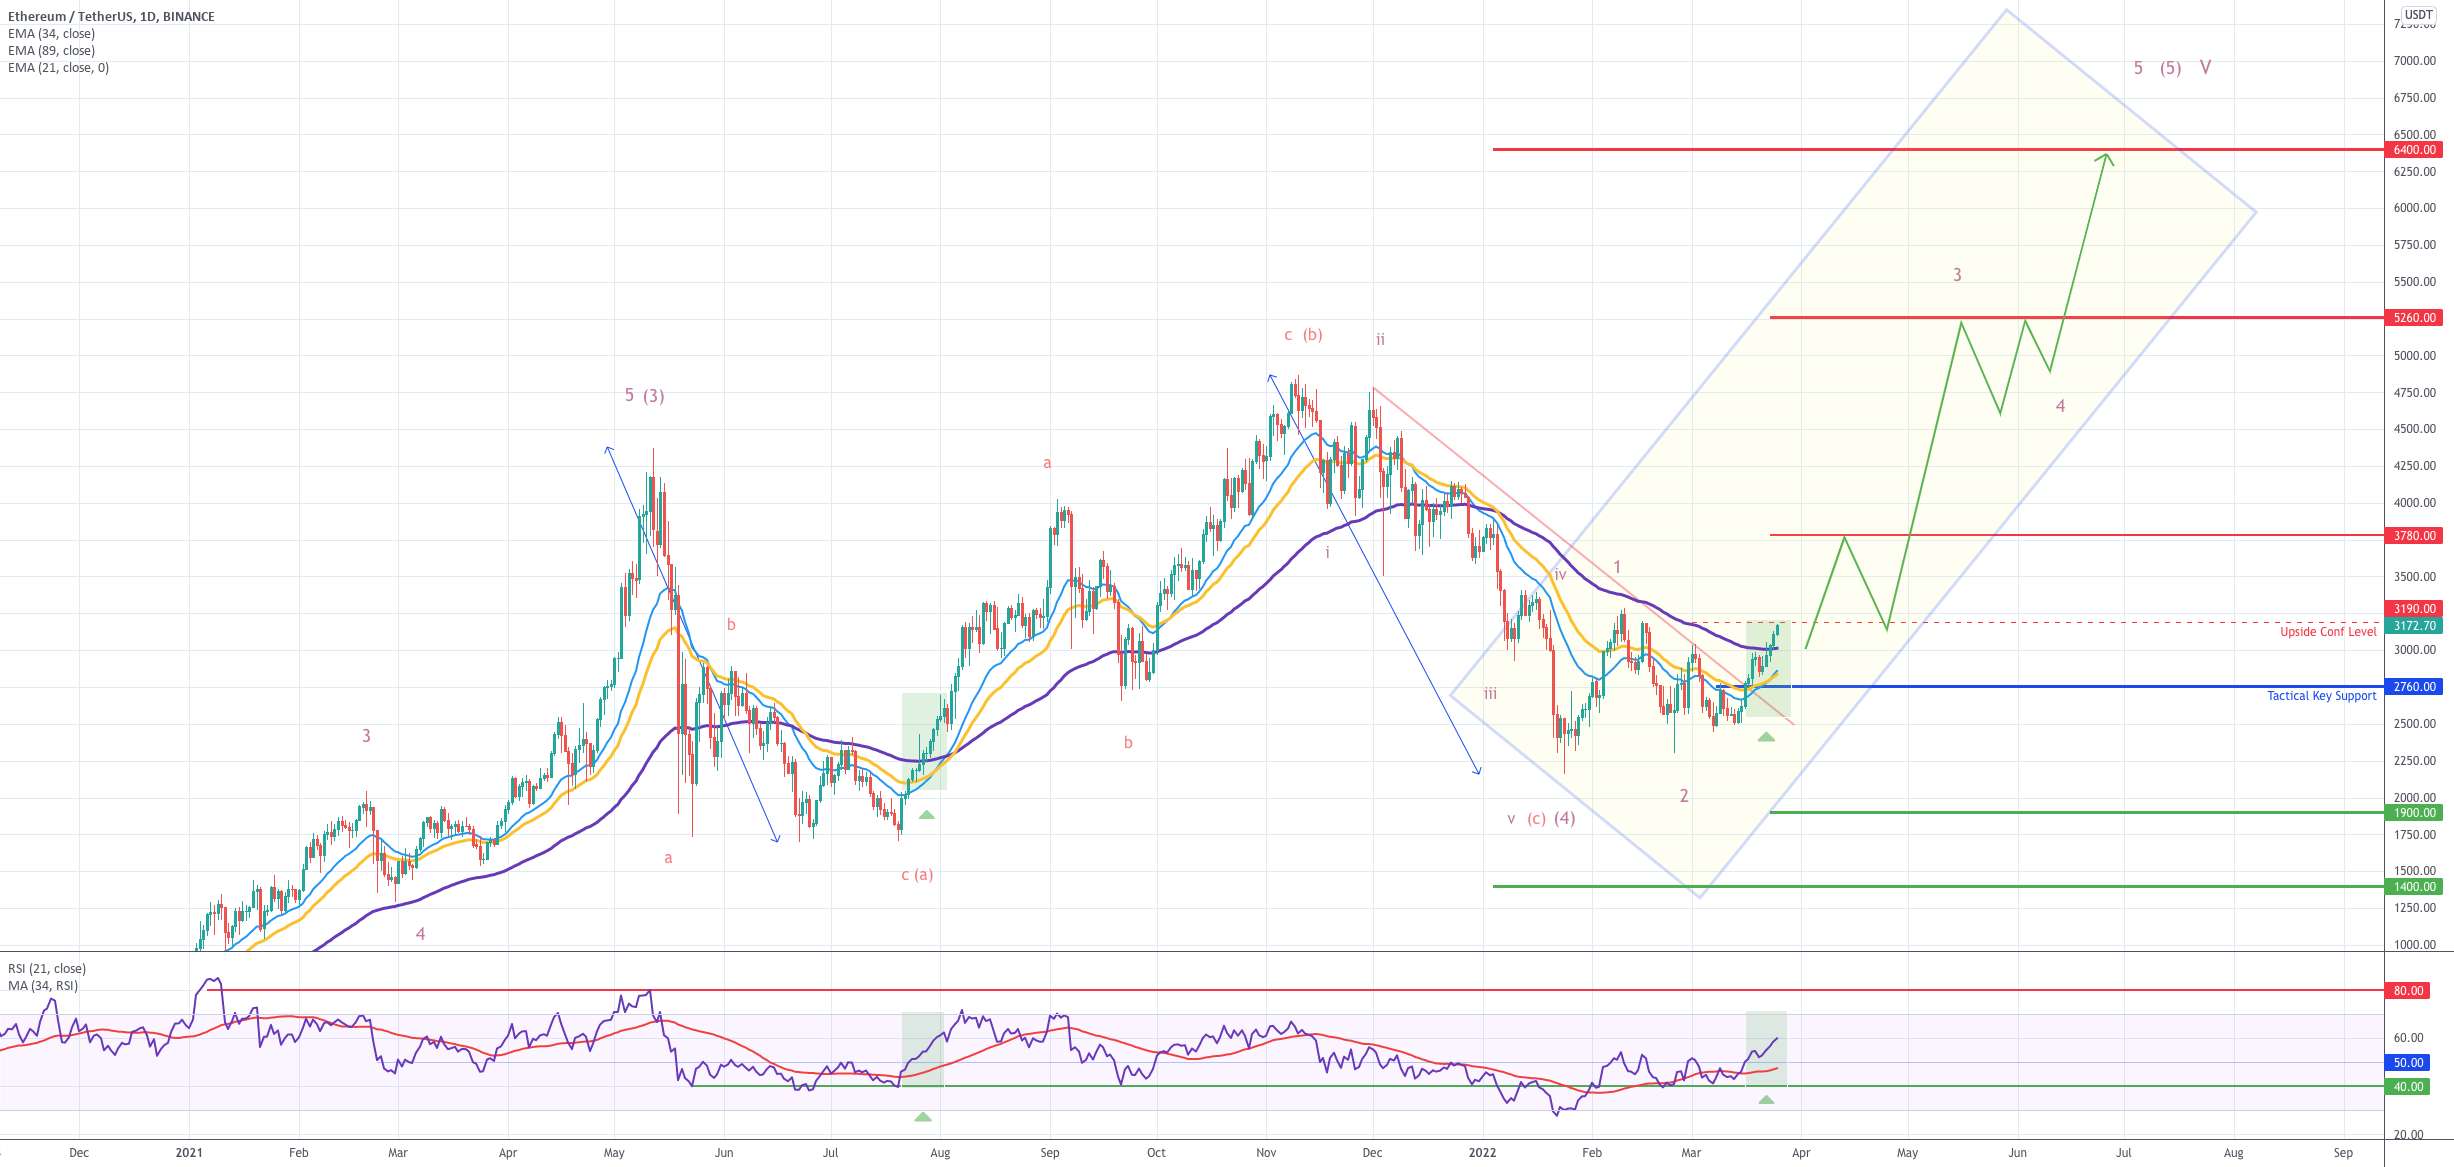This screenshot has width=2454, height=1167.
Task: Click the Oct label on time axis
Action: [x=1156, y=1153]
